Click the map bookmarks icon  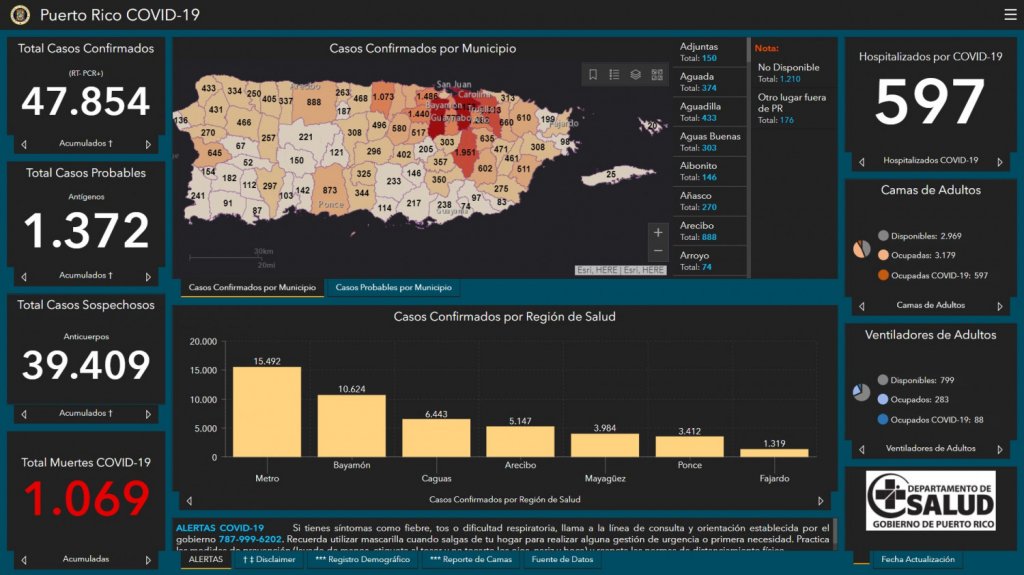tap(593, 75)
